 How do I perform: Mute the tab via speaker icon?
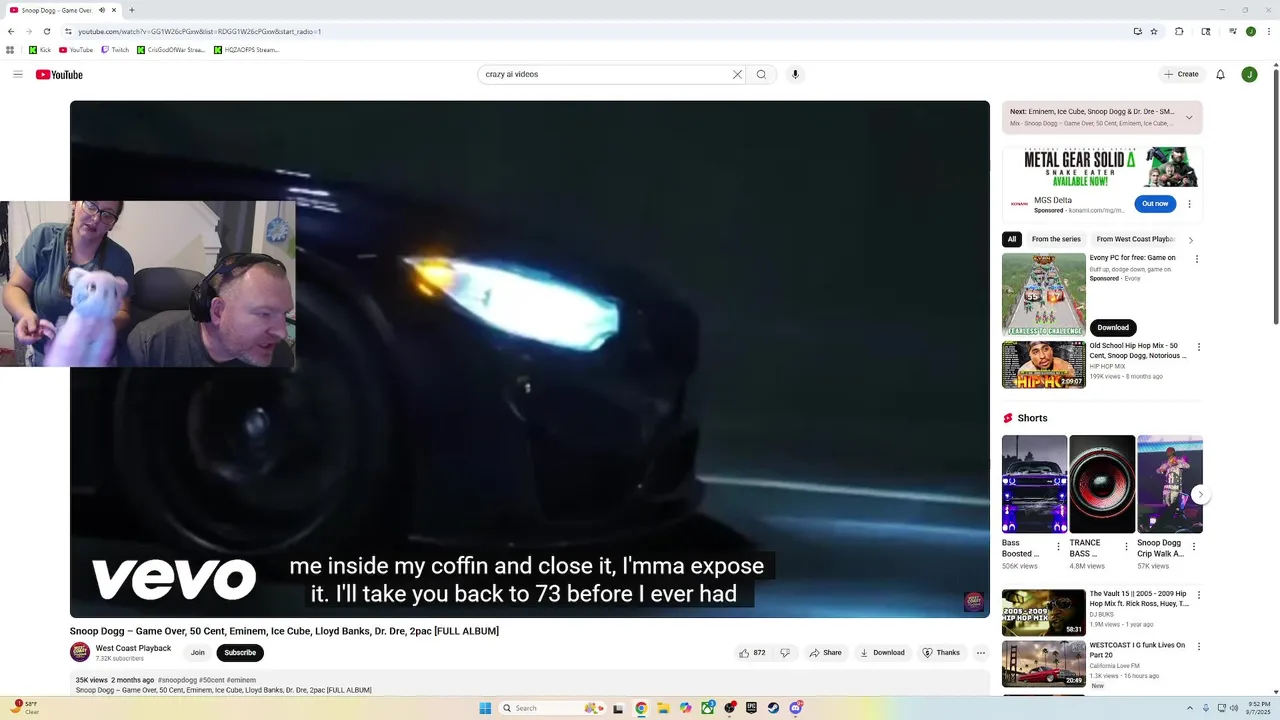pyautogui.click(x=101, y=10)
